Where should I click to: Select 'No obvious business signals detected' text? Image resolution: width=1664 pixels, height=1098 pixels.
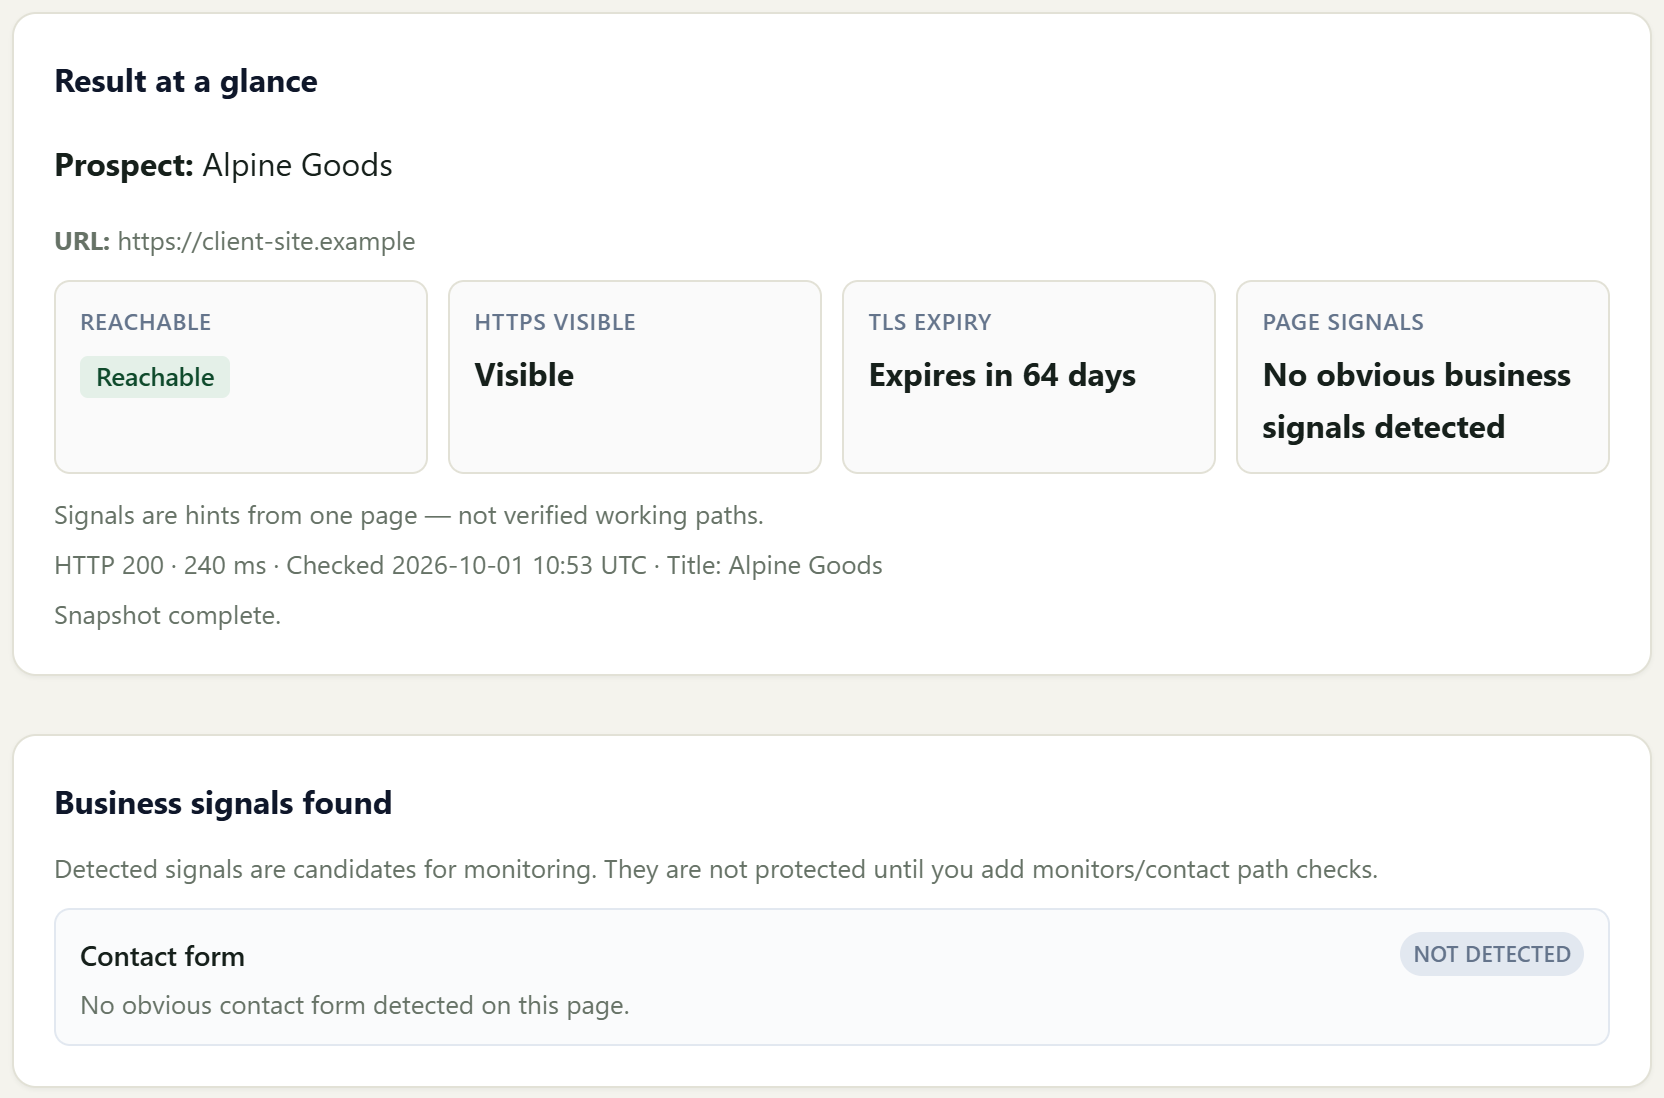tap(1416, 401)
